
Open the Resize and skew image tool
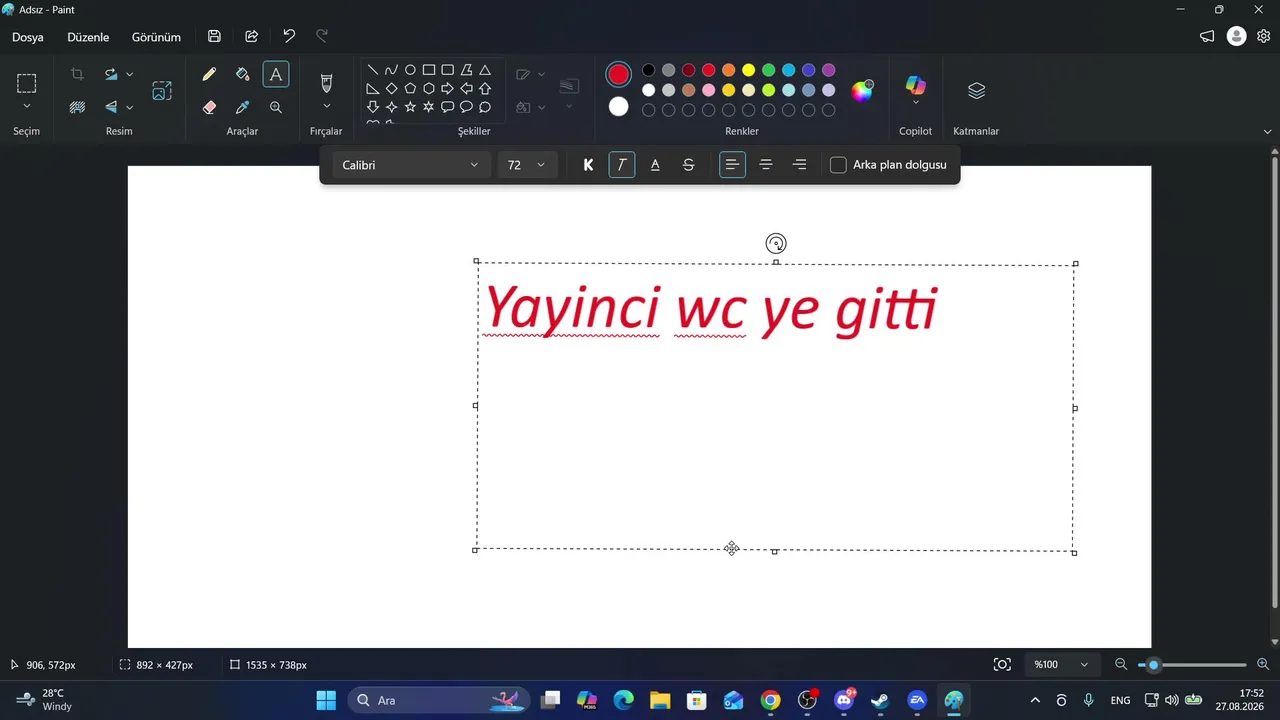pos(162,91)
